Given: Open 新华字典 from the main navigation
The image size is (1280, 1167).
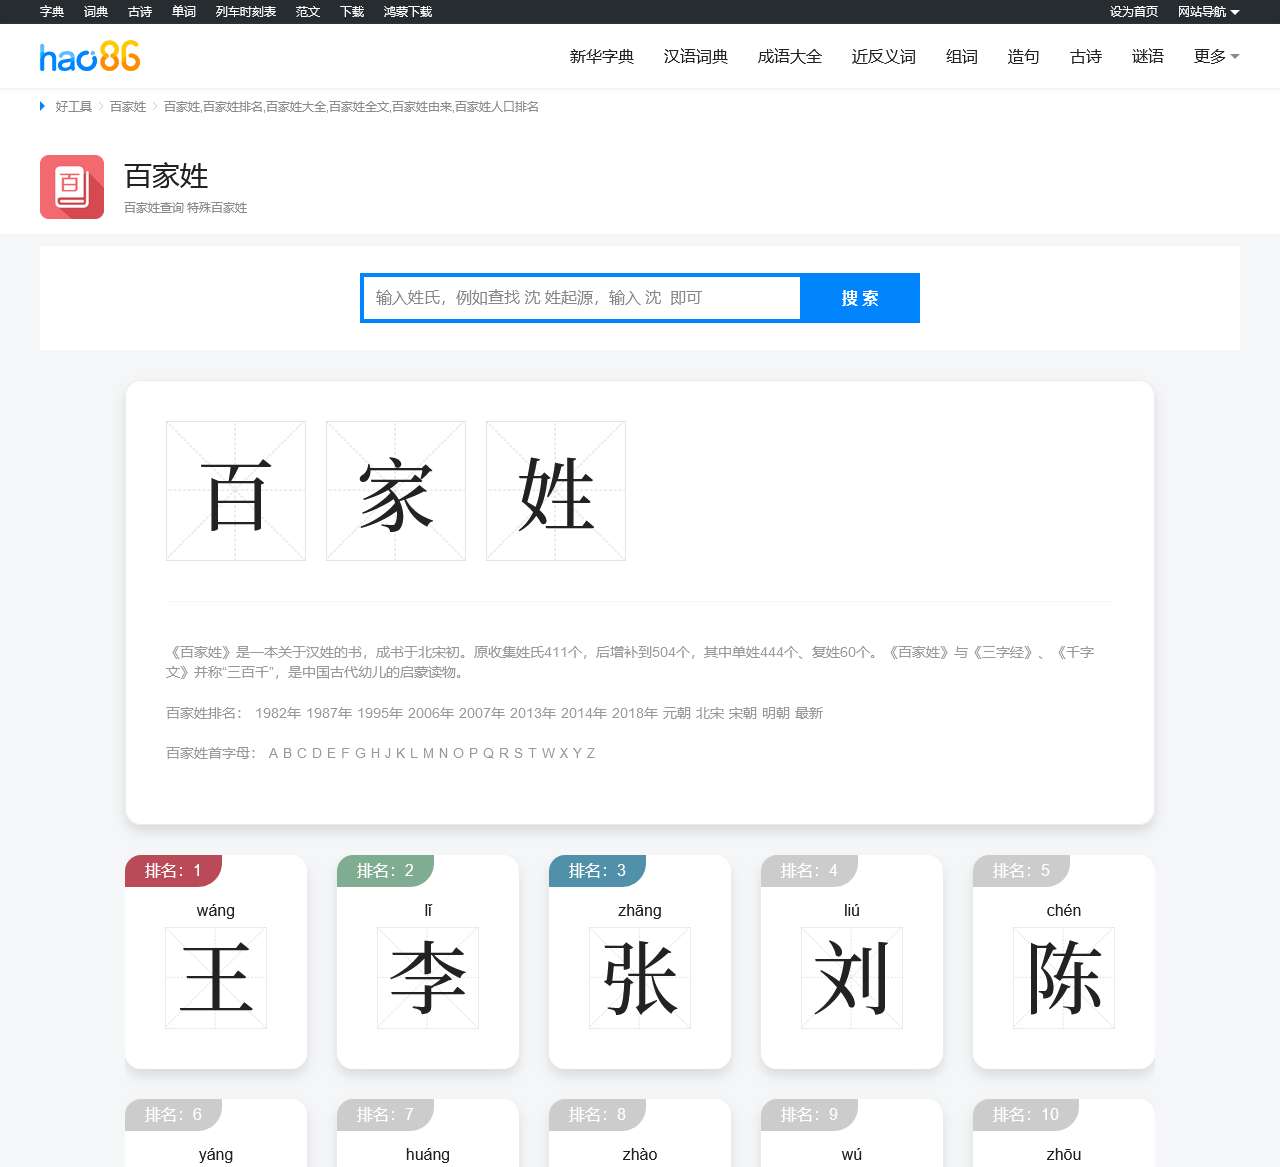Looking at the screenshot, I should coord(602,57).
